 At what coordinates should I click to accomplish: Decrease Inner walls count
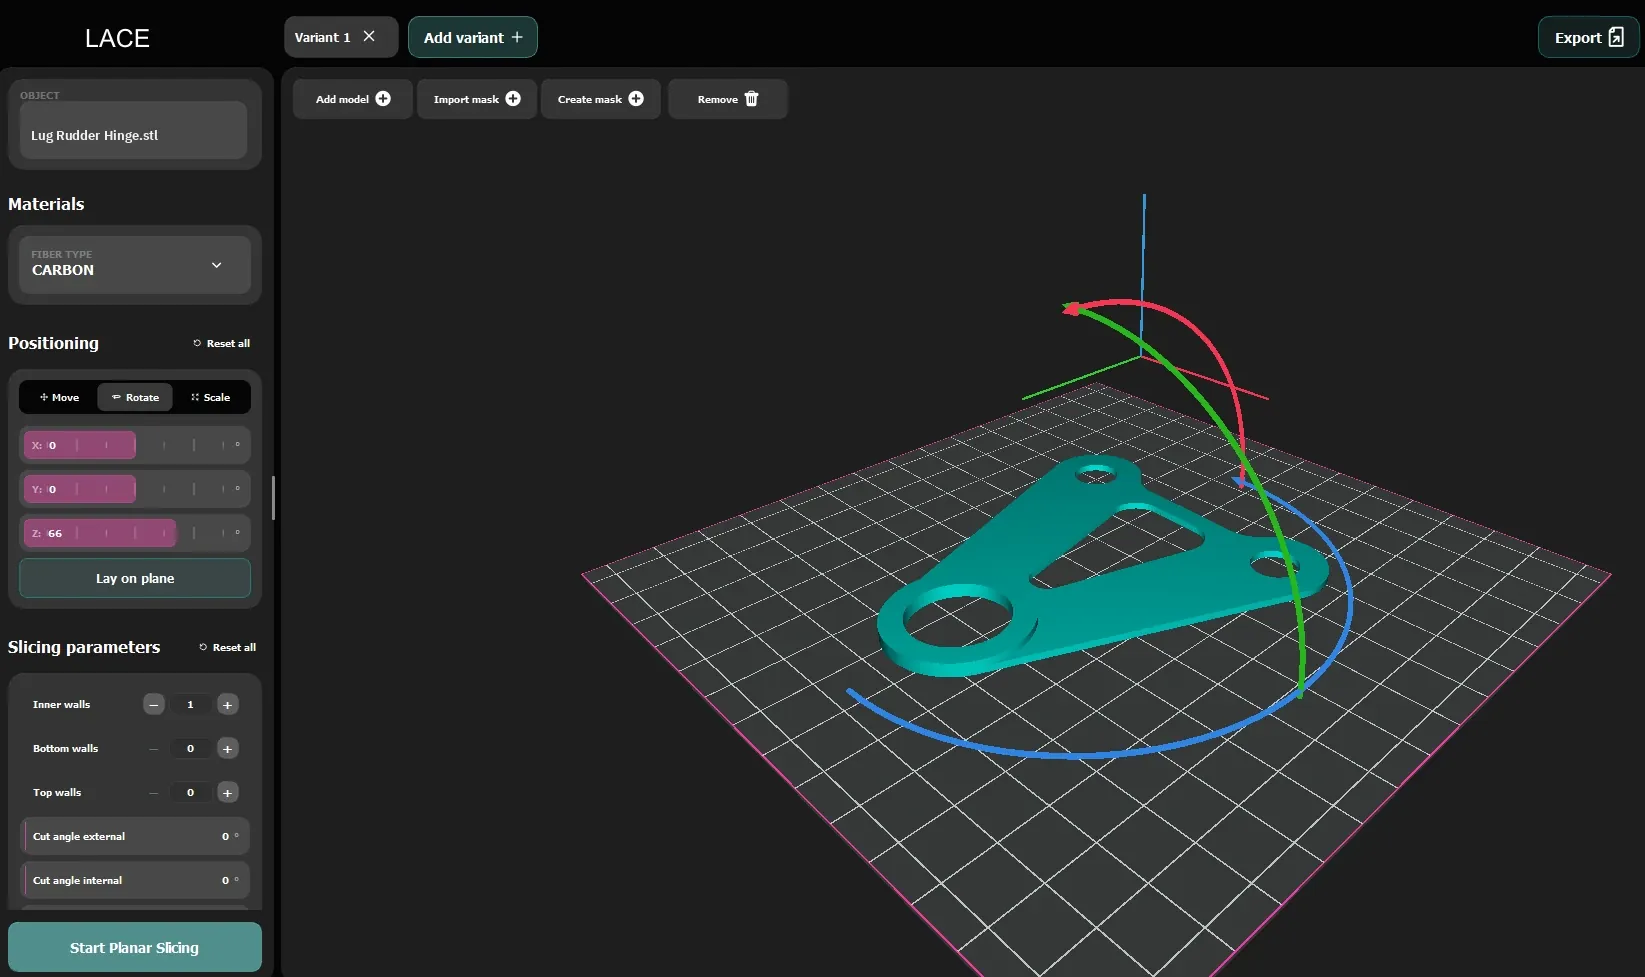[153, 704]
